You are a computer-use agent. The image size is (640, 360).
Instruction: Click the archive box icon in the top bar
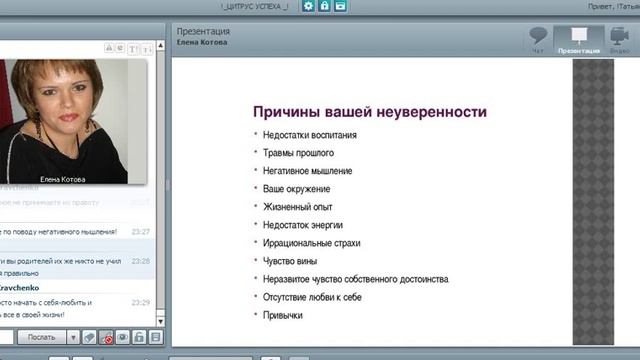click(340, 6)
